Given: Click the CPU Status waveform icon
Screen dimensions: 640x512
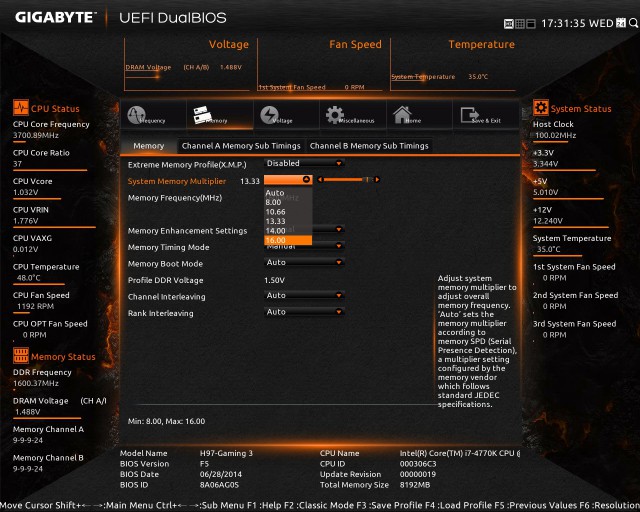Looking at the screenshot, I should (x=20, y=108).
